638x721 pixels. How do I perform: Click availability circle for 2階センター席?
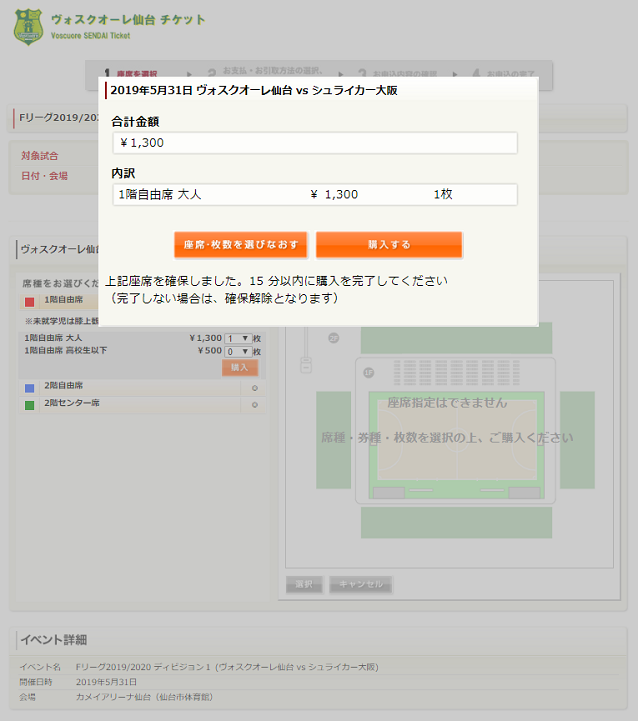click(x=254, y=405)
